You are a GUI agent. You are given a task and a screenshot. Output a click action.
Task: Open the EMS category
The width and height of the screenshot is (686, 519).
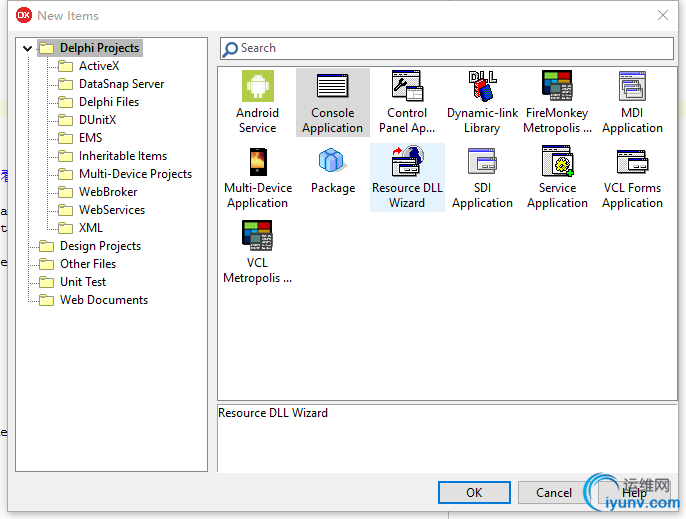(x=90, y=137)
